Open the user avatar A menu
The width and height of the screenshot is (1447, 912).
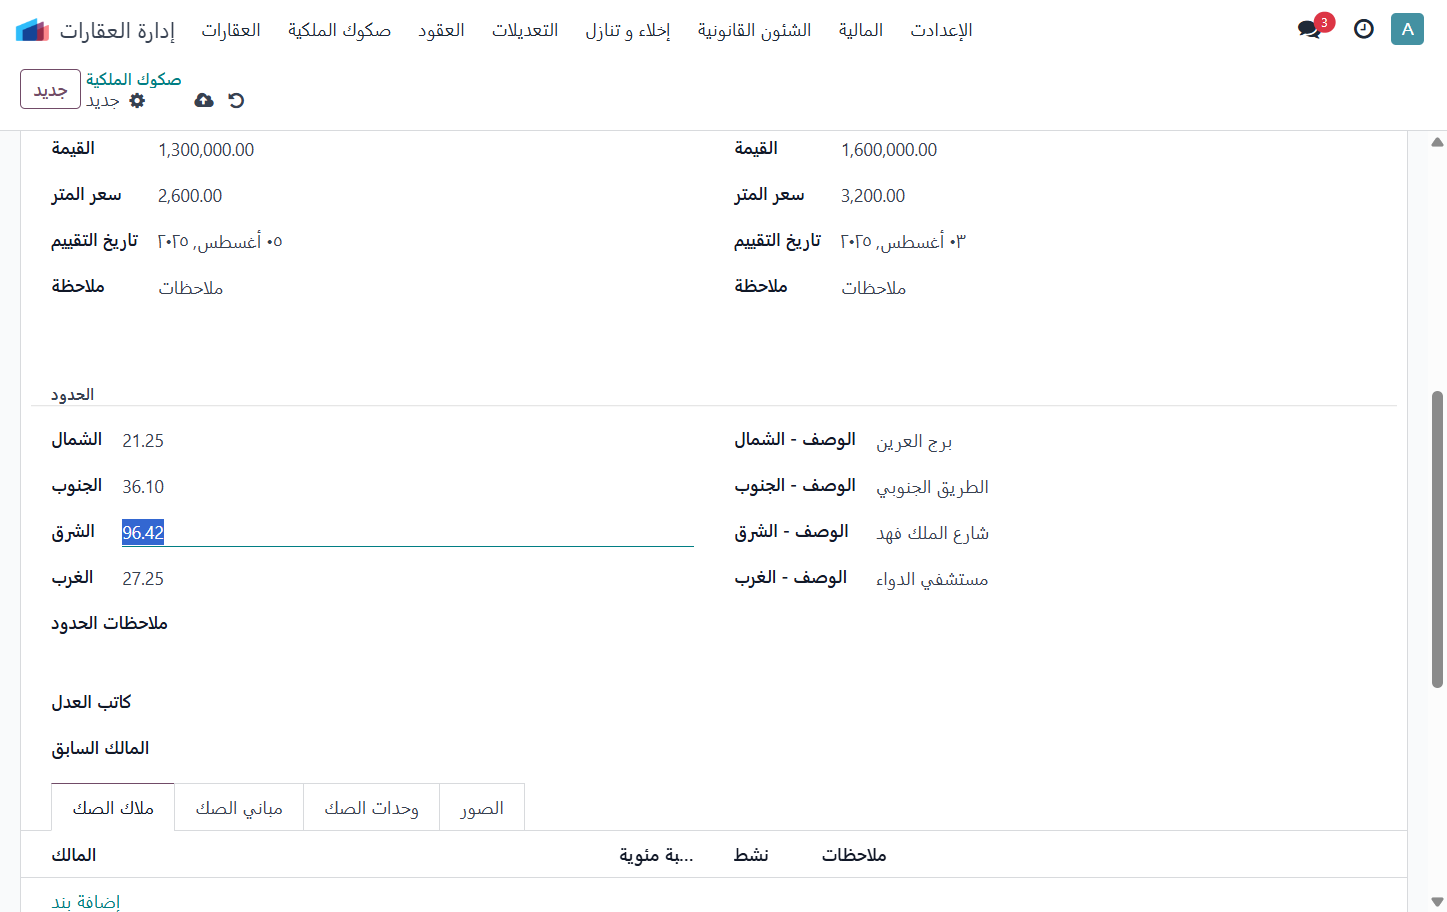pos(1407,29)
